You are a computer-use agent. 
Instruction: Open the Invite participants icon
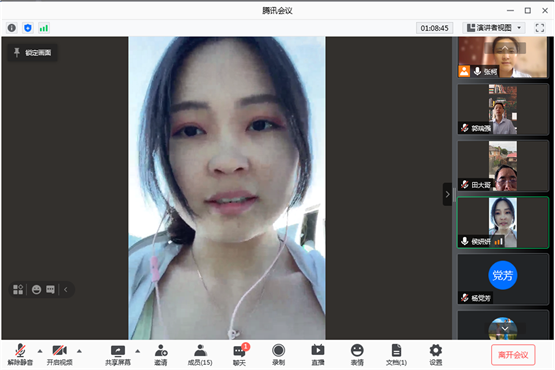pos(161,355)
